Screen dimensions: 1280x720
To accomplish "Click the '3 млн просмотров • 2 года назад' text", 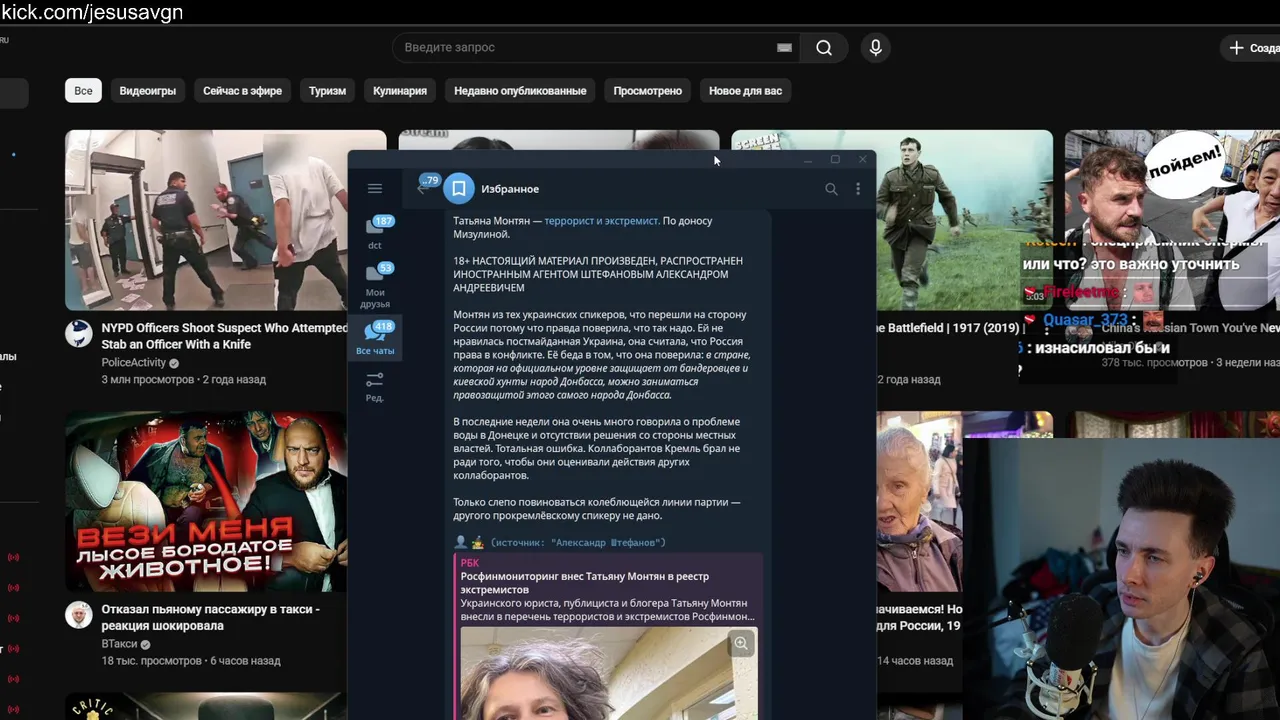I will tap(184, 380).
